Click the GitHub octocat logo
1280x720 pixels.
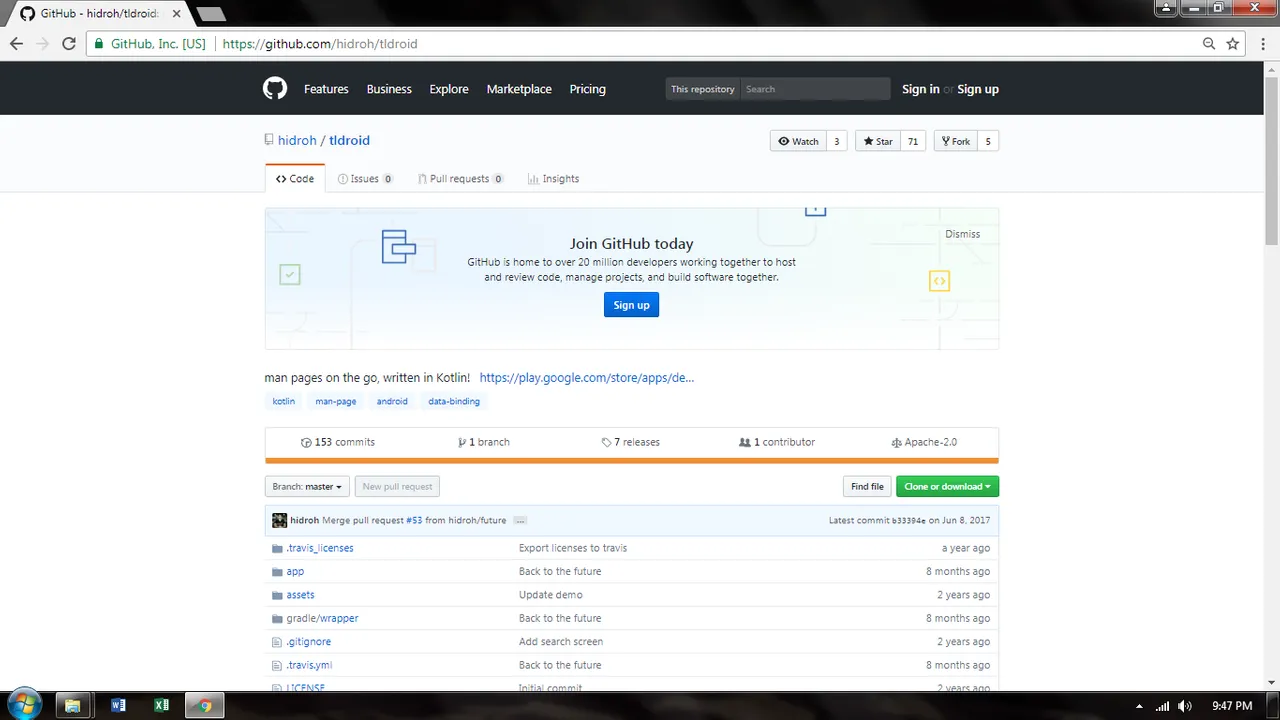[275, 89]
